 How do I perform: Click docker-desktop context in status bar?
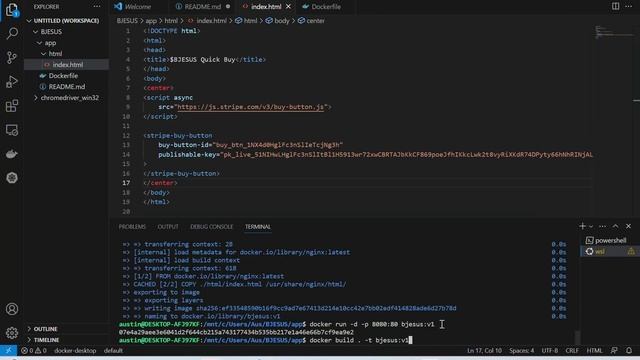75,350
